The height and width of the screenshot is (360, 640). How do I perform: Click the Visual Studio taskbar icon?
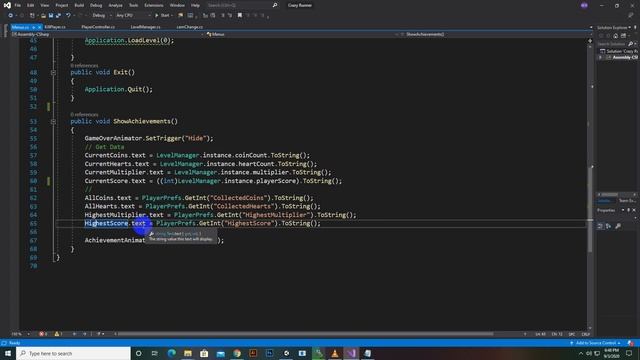[351, 353]
